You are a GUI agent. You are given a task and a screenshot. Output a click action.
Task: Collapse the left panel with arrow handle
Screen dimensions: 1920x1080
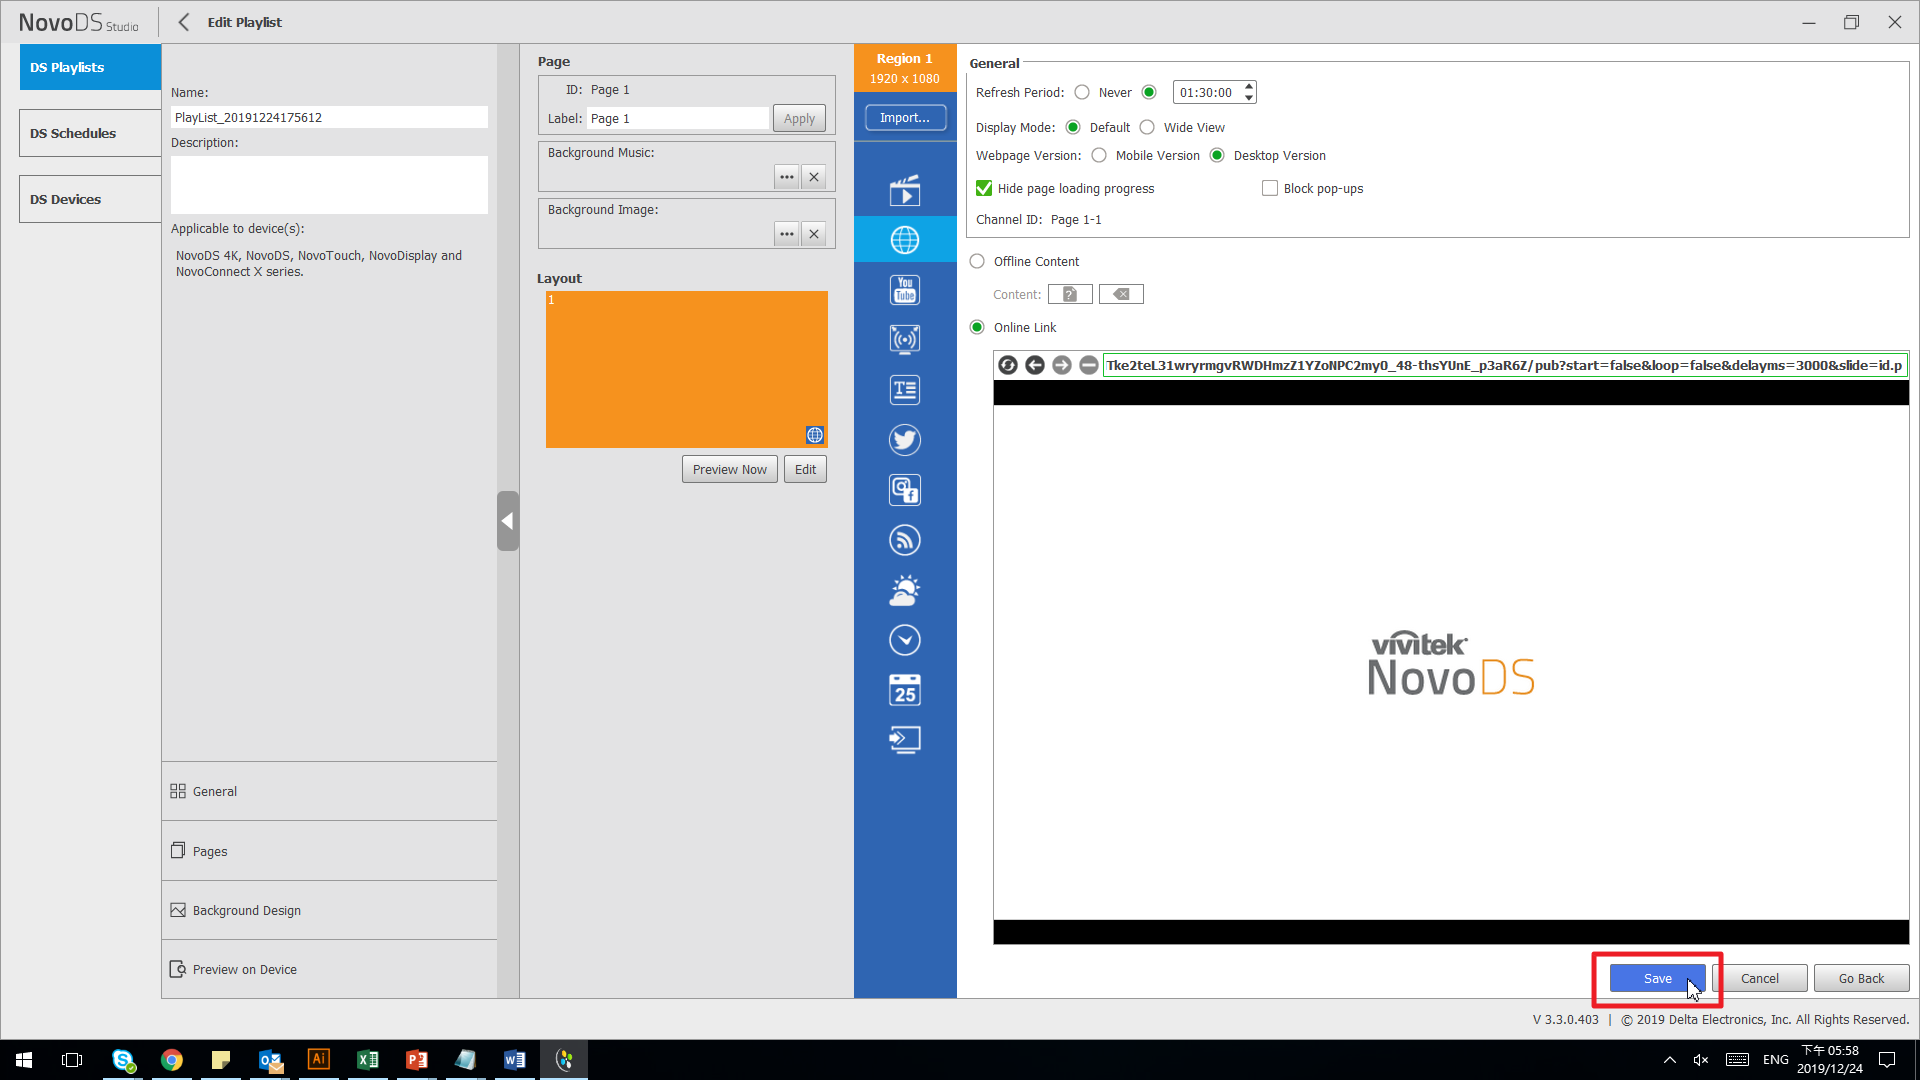508,521
